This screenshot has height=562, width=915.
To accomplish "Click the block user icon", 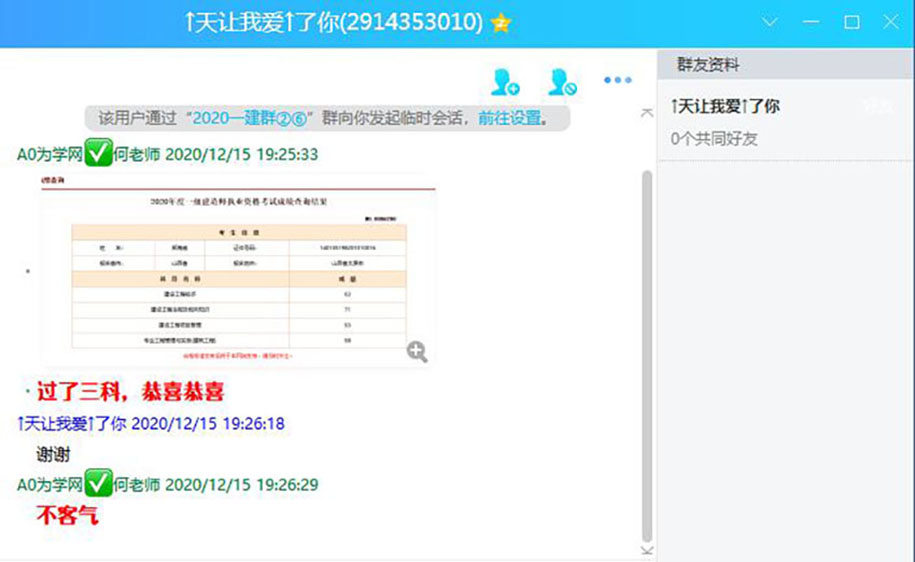I will click(x=562, y=80).
